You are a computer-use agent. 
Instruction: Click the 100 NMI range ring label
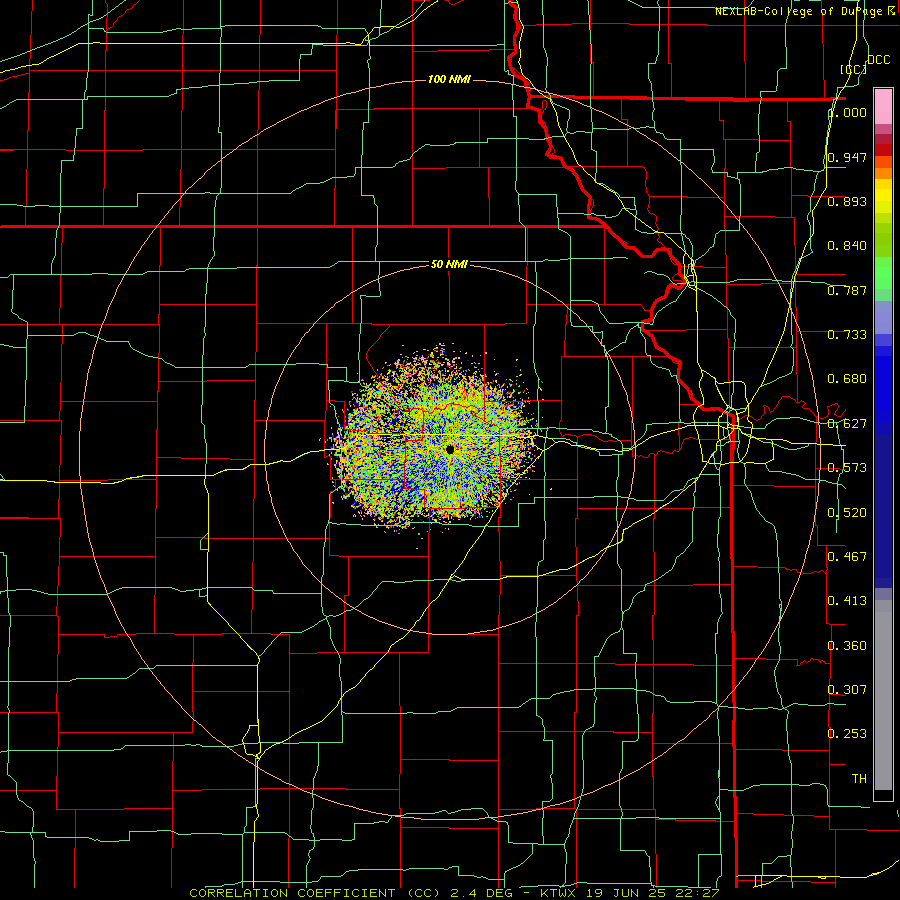tap(449, 79)
